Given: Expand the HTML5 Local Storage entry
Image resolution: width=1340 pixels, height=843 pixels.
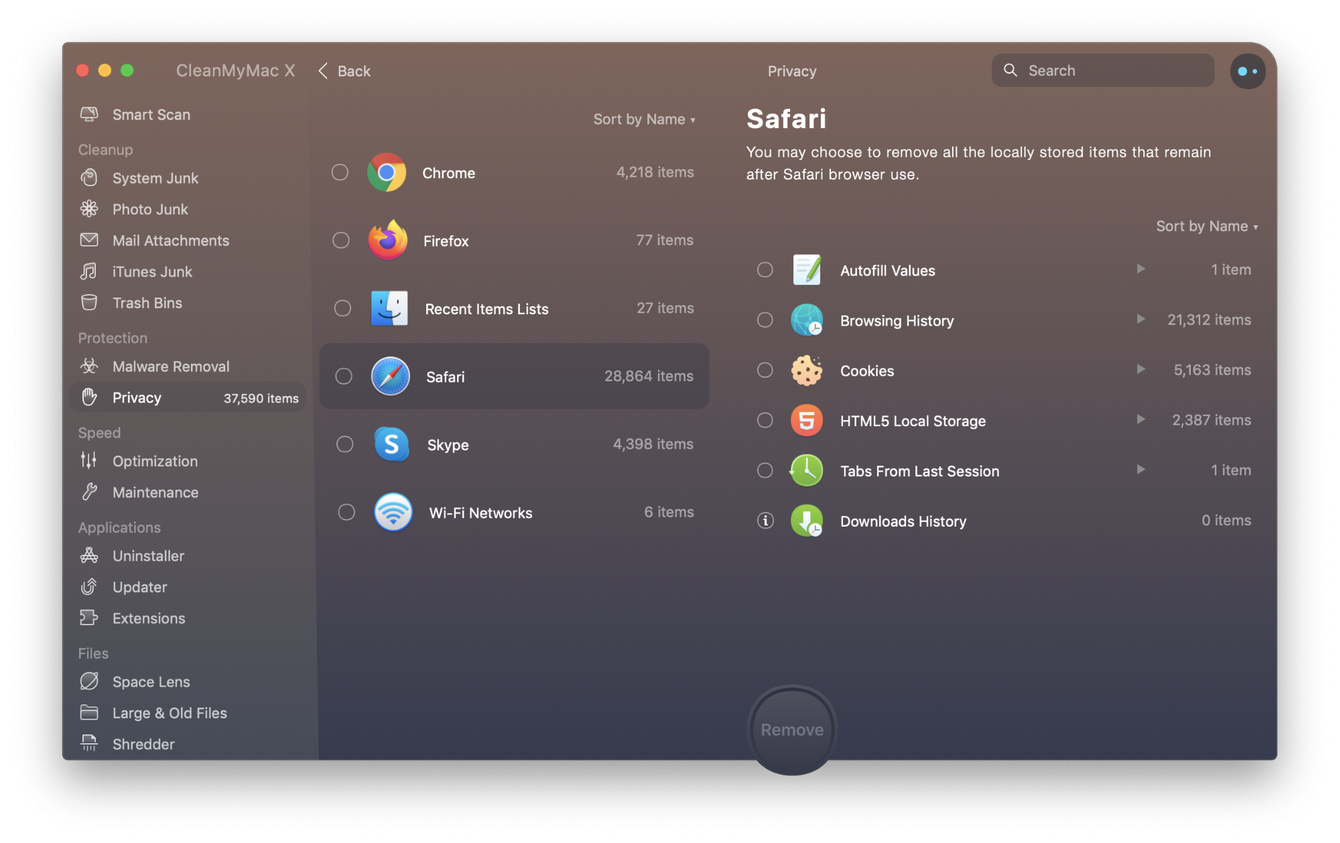Looking at the screenshot, I should [1141, 420].
